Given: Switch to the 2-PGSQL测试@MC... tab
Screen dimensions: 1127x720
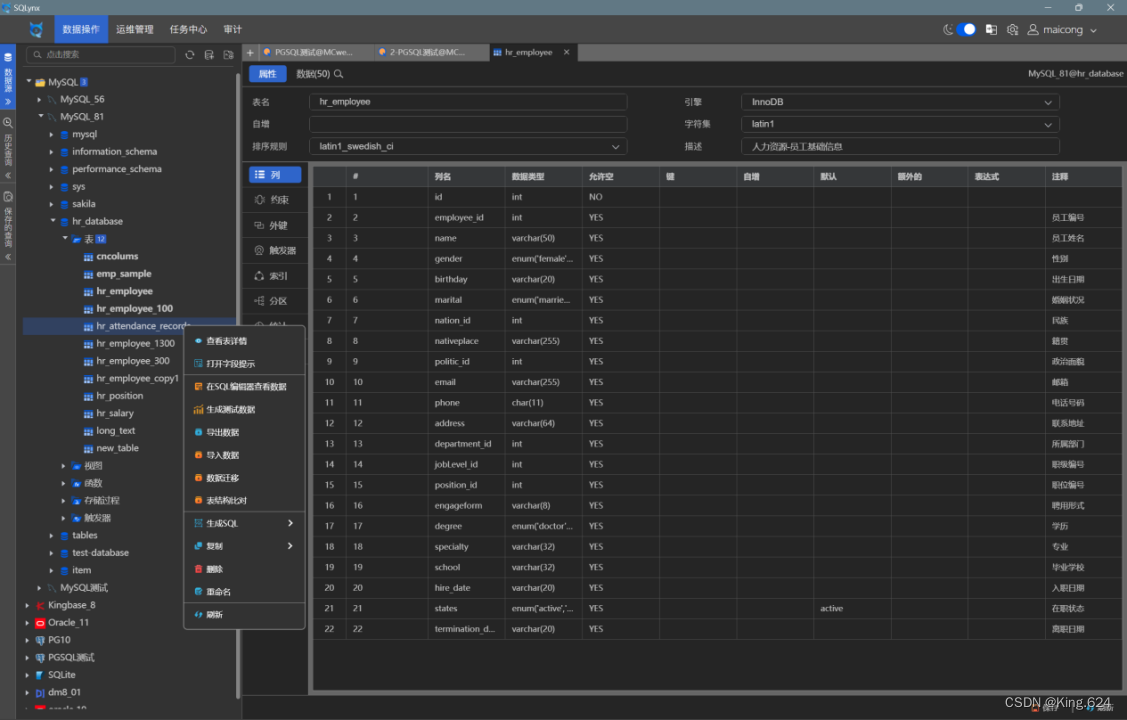Looking at the screenshot, I should tap(429, 52).
